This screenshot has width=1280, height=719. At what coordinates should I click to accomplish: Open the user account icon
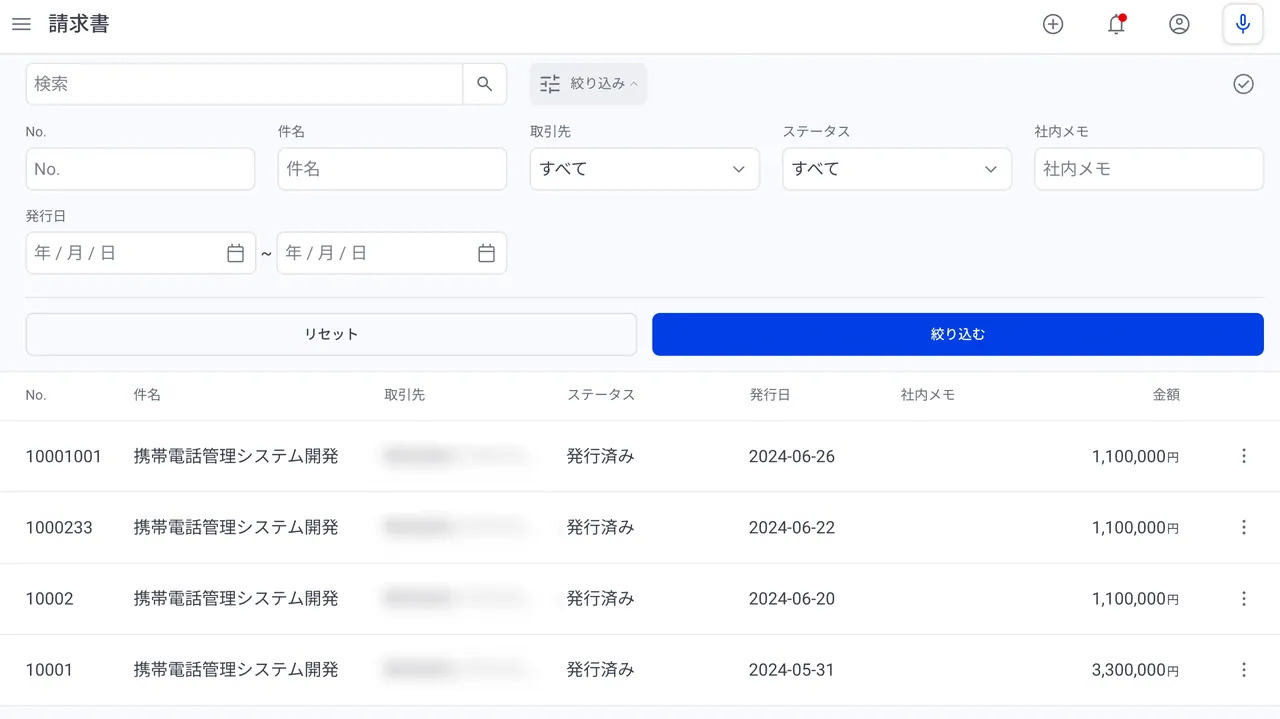pos(1179,24)
